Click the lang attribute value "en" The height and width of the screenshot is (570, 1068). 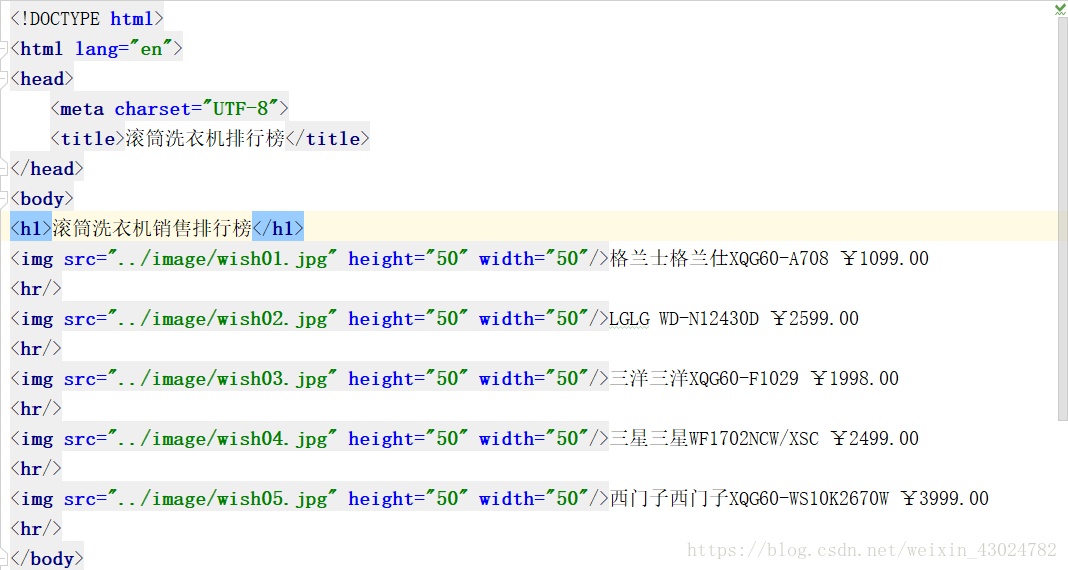151,49
